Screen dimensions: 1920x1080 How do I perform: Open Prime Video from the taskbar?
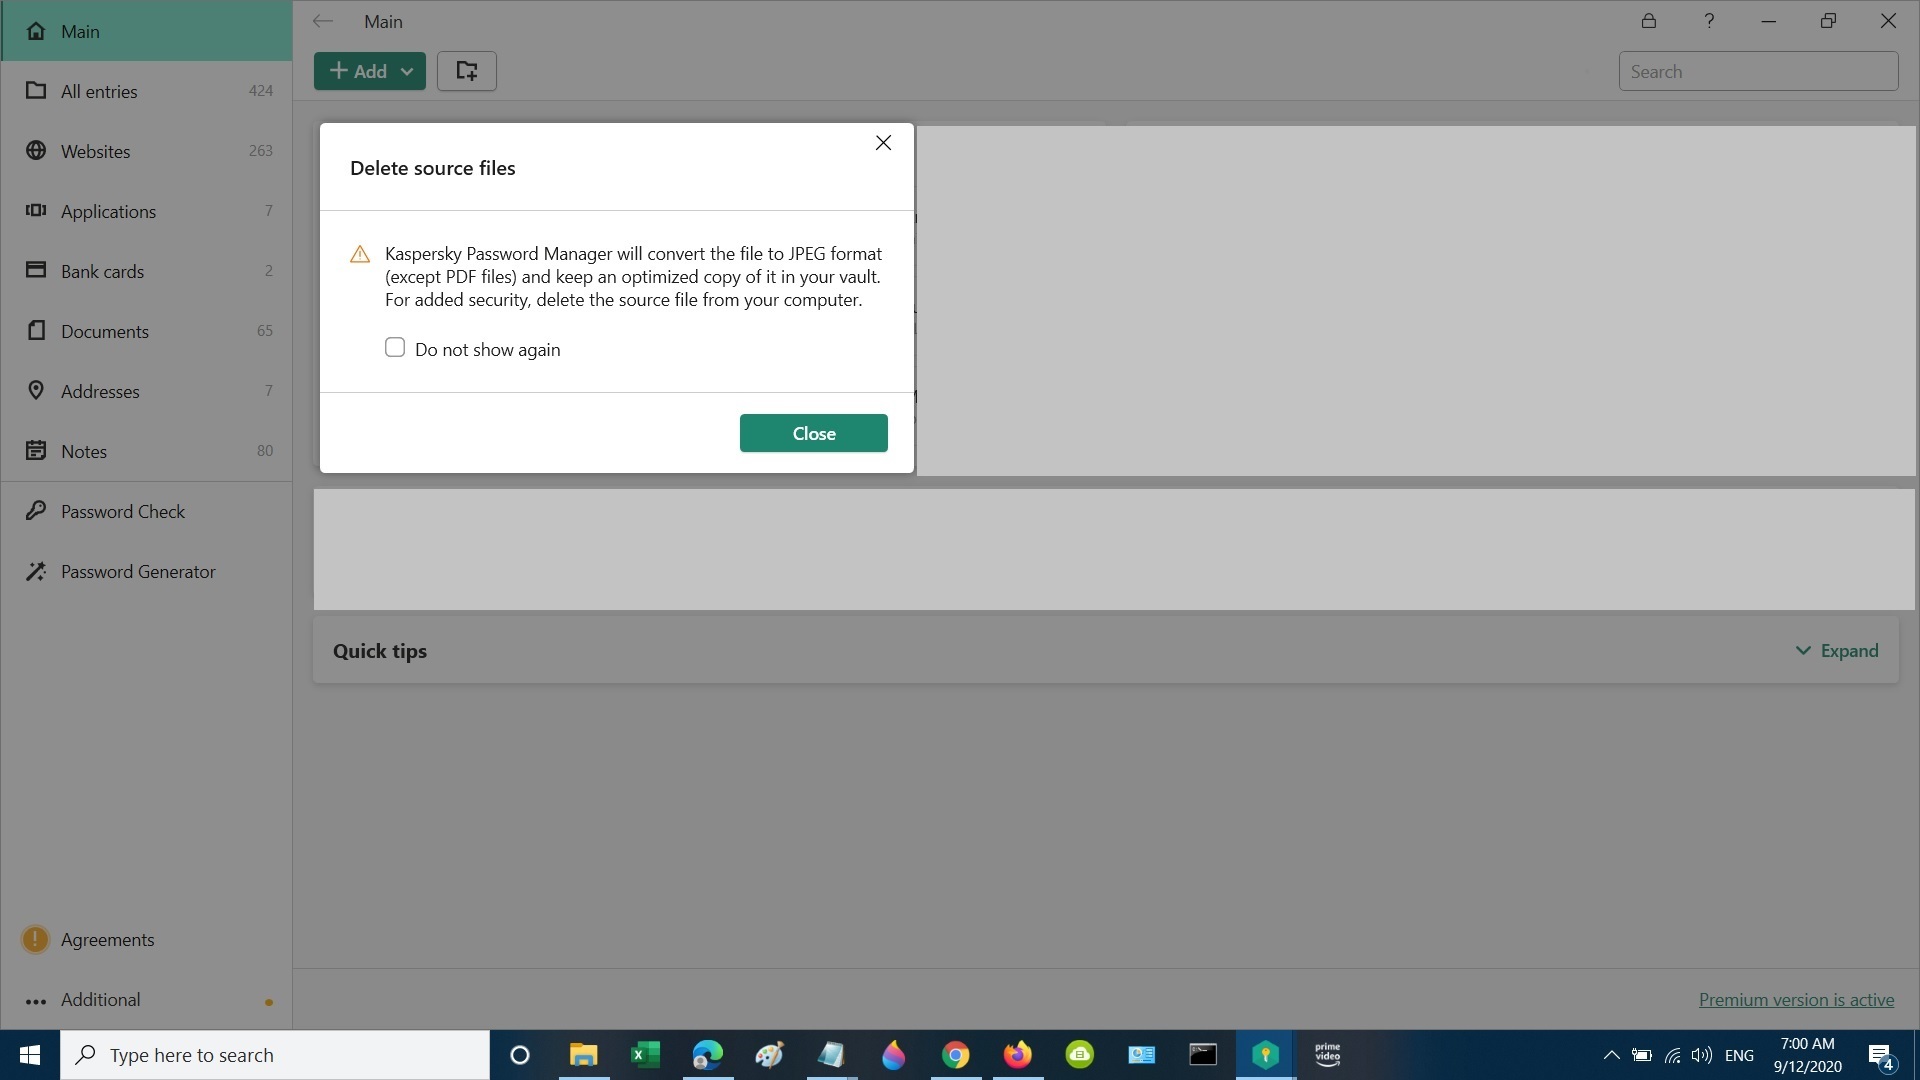1327,1055
